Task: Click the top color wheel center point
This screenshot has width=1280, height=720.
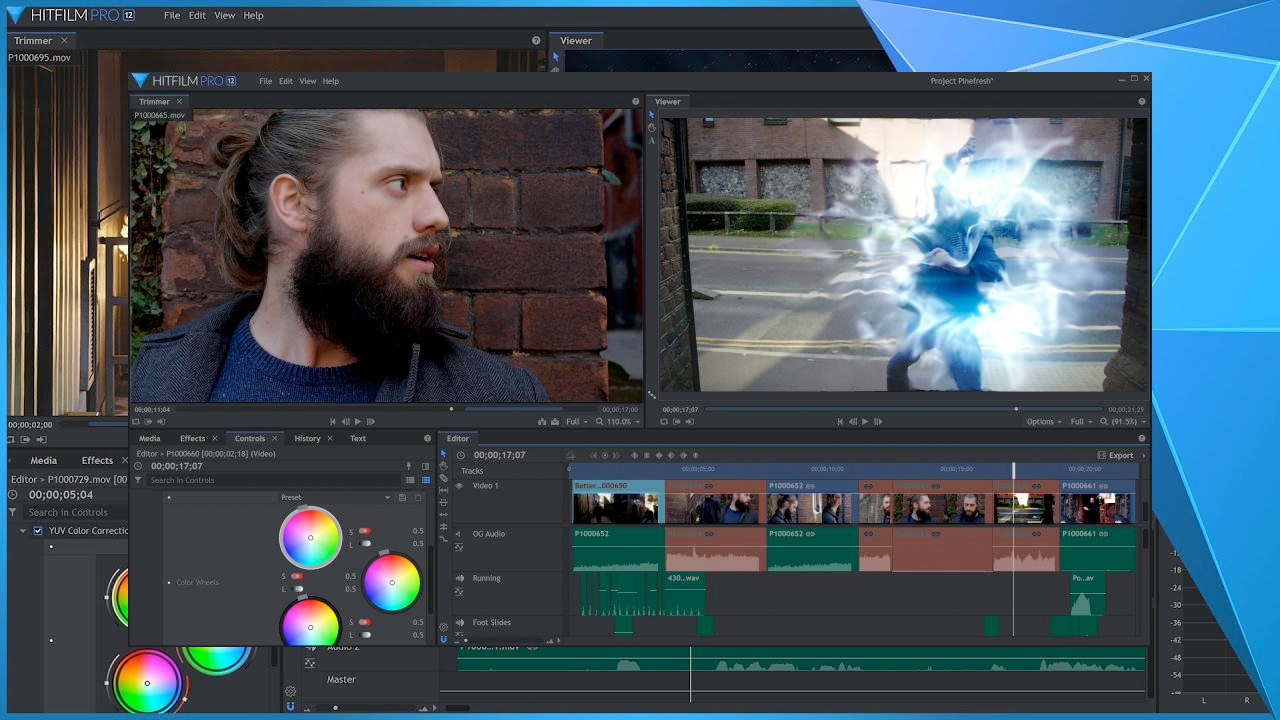Action: point(310,538)
